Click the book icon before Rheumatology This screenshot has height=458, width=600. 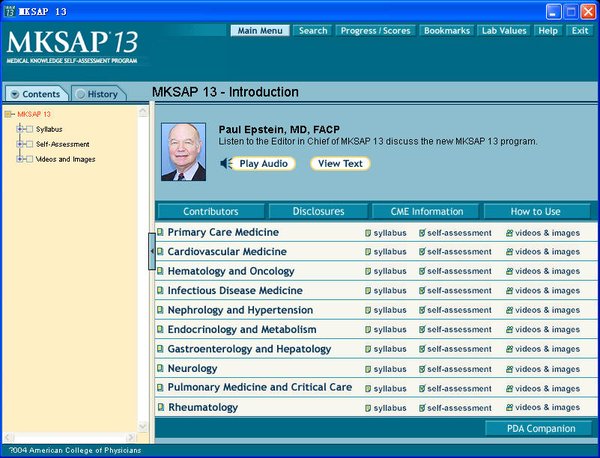click(x=161, y=407)
